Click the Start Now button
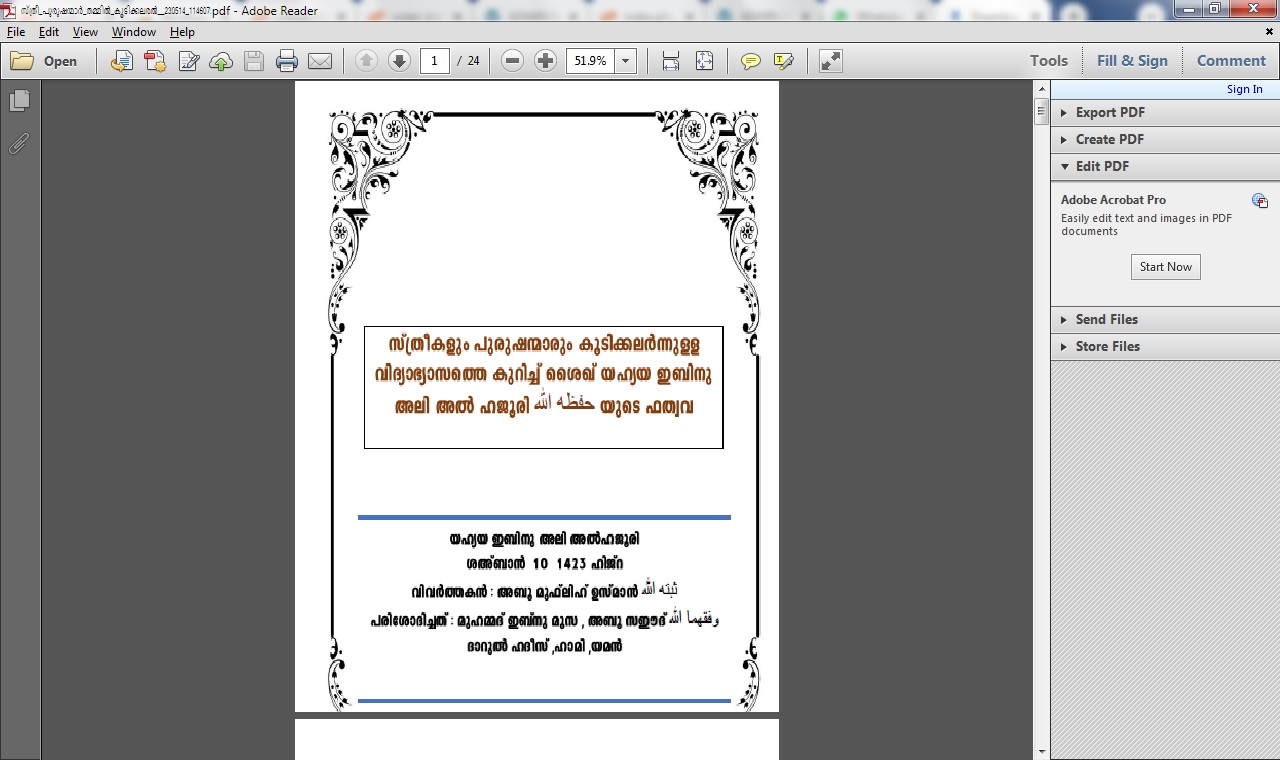Image resolution: width=1280 pixels, height=760 pixels. pos(1166,267)
